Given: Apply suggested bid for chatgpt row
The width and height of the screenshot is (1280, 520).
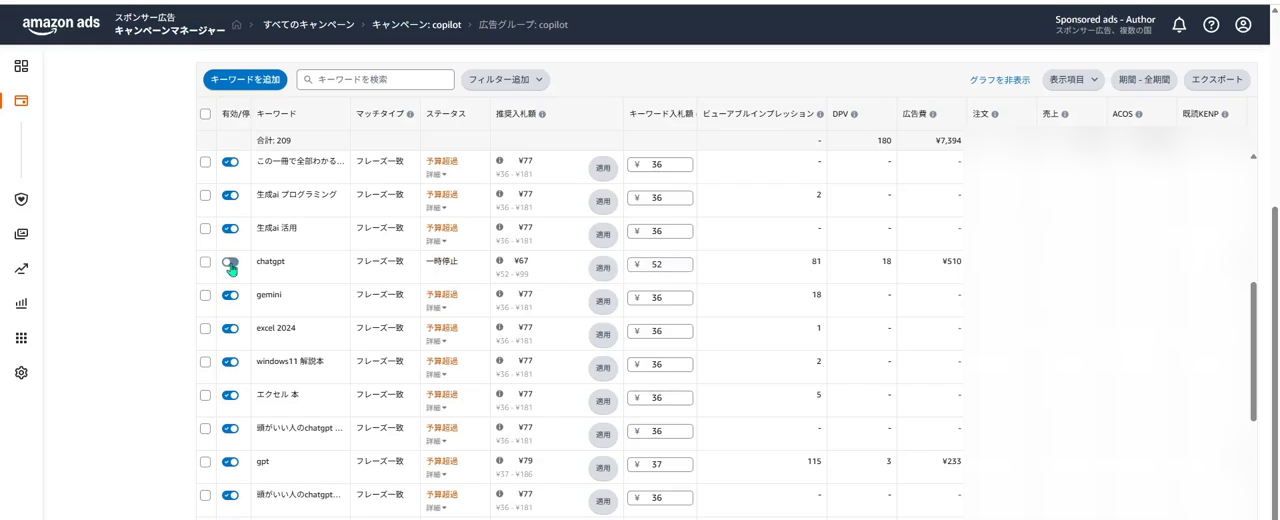Looking at the screenshot, I should (603, 267).
